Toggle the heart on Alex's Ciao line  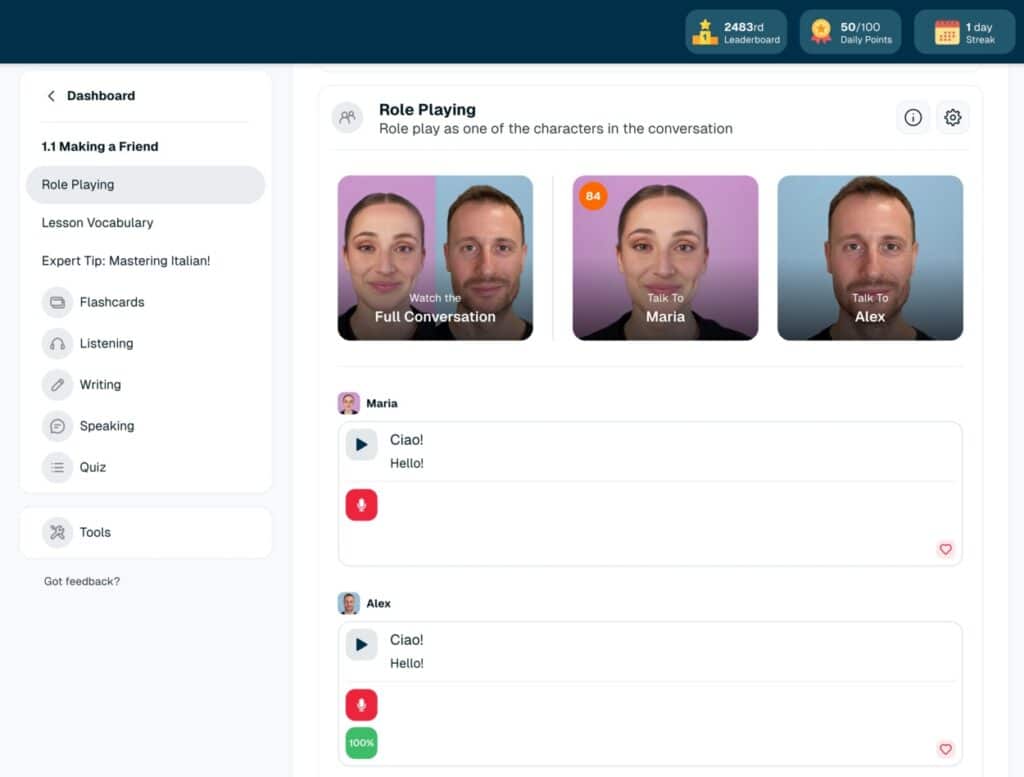945,749
